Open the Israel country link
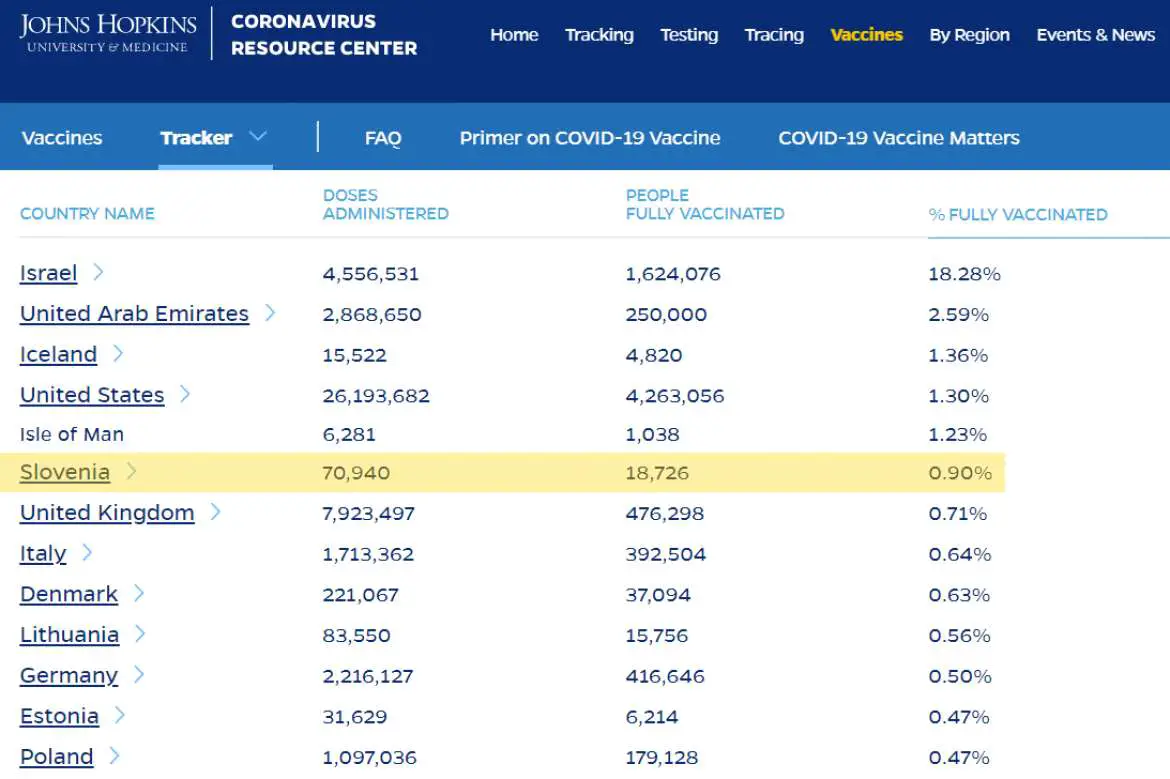This screenshot has width=1170, height=779. point(49,273)
